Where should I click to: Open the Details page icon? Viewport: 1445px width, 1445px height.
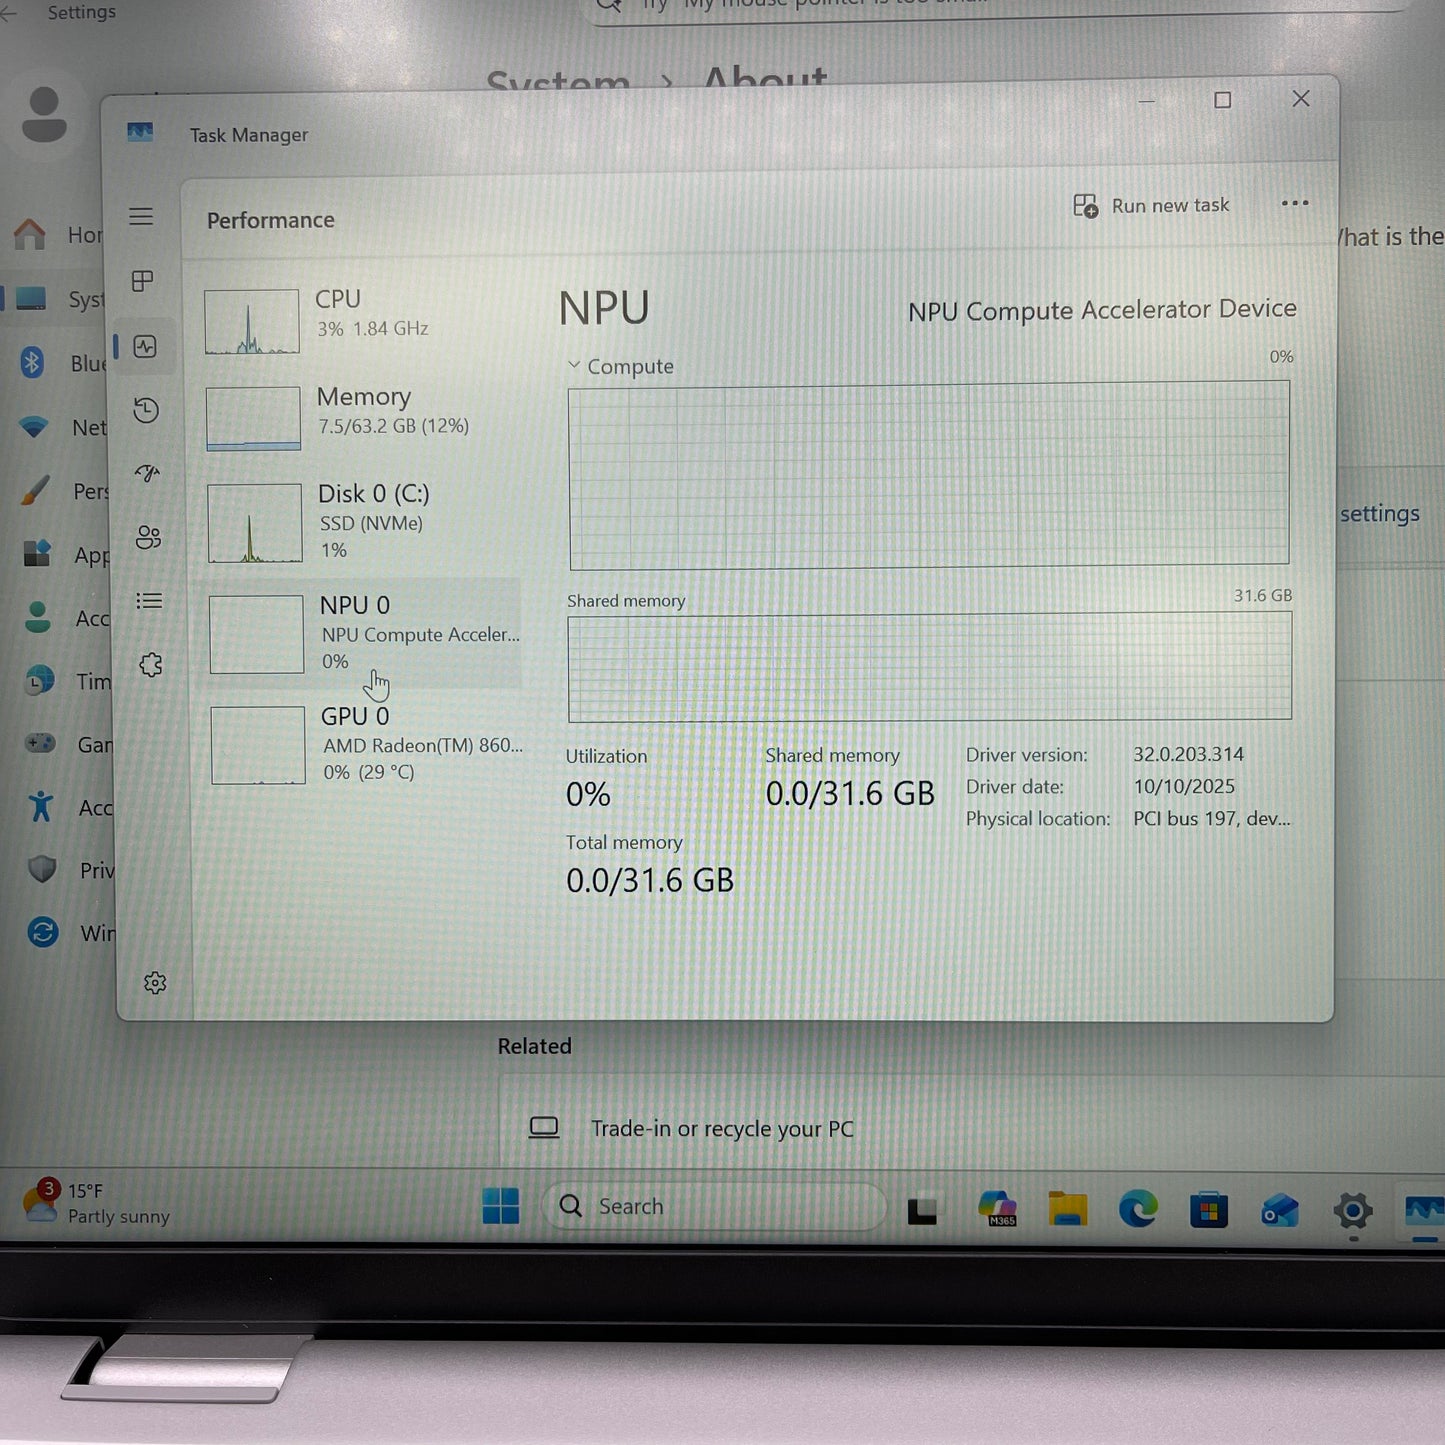click(148, 600)
